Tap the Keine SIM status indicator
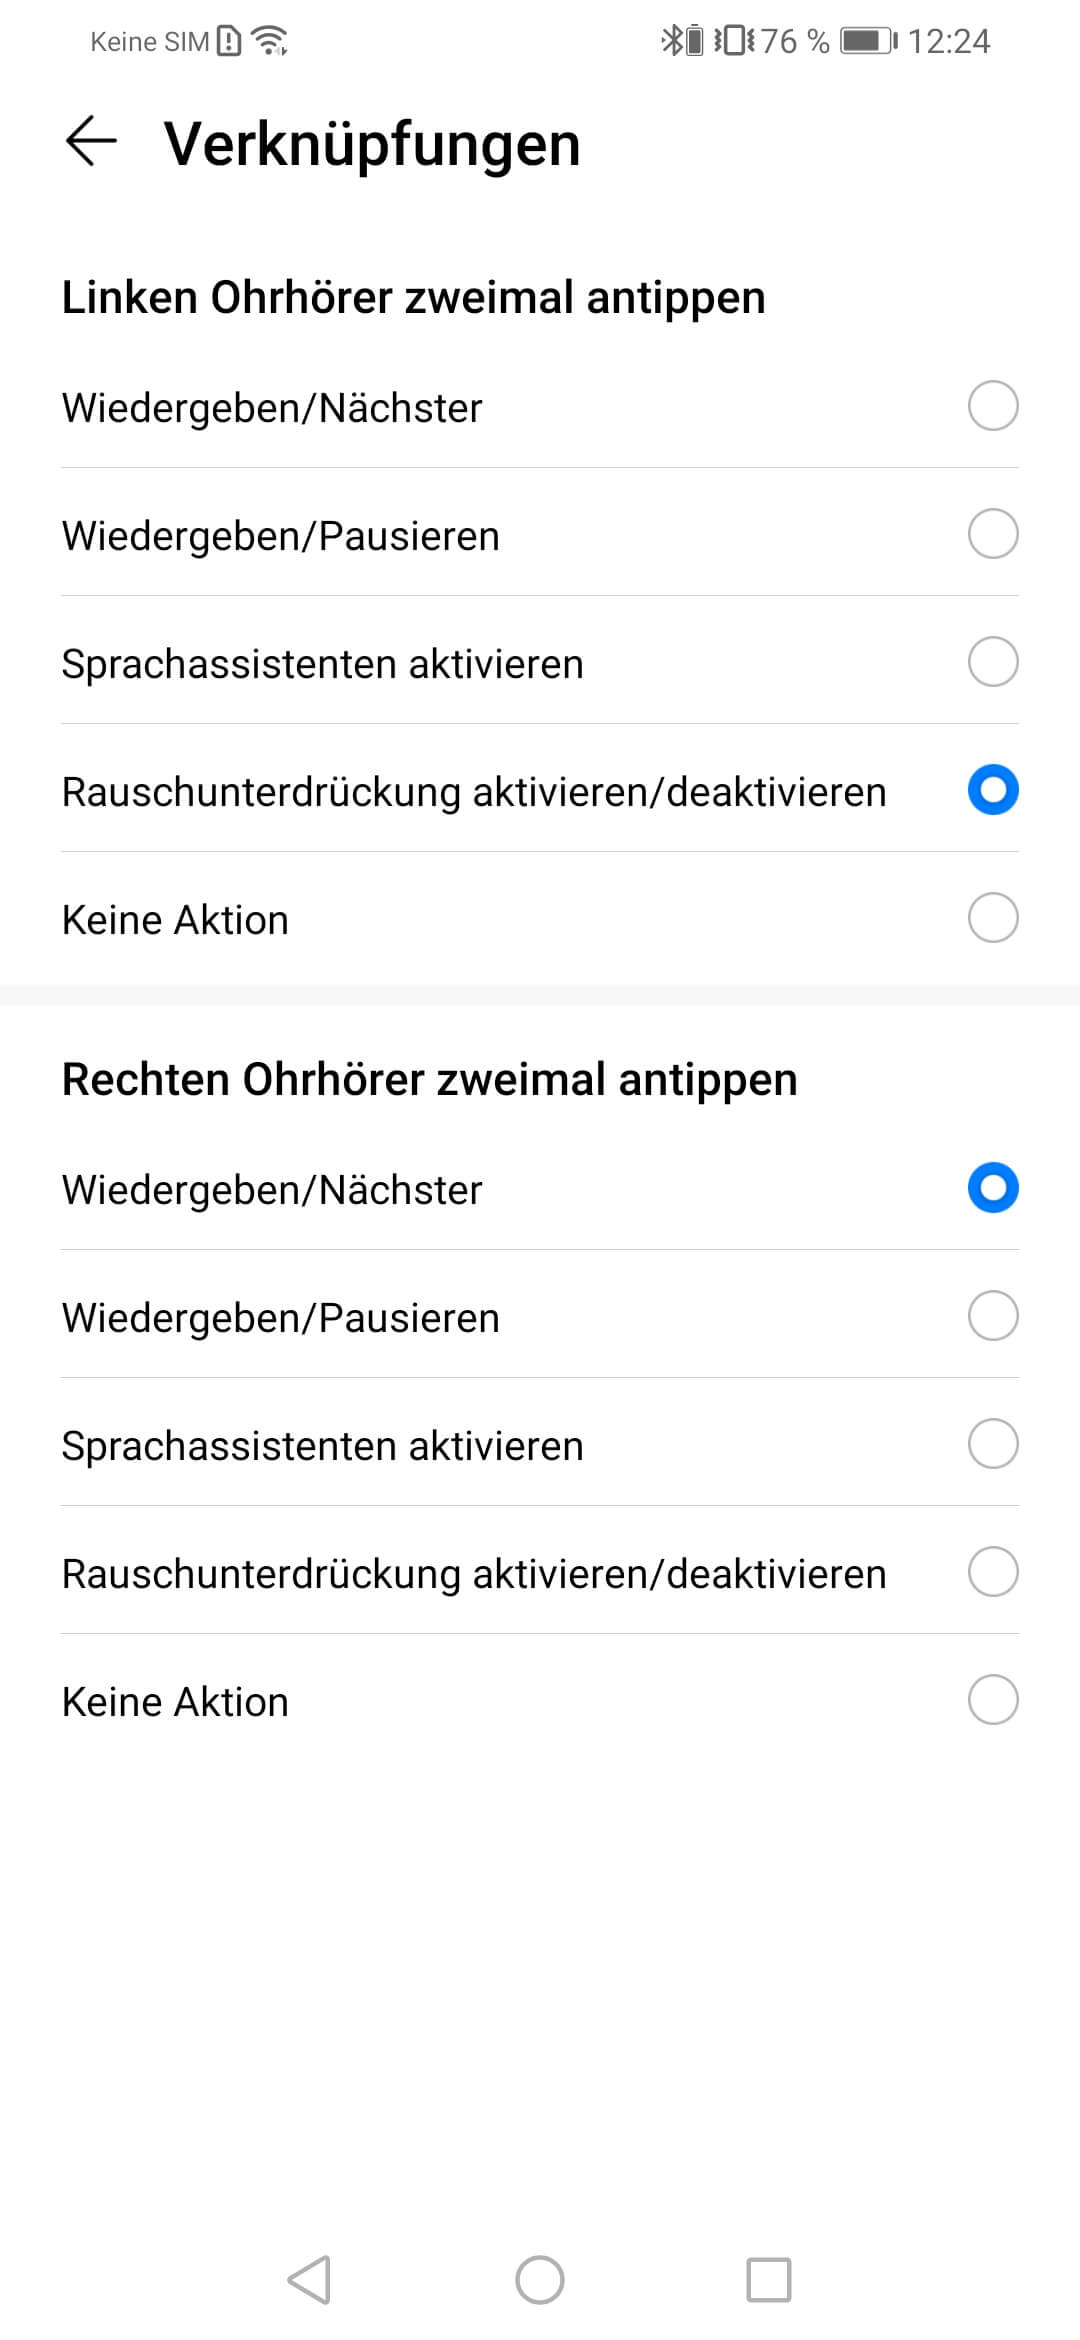Viewport: 1080px width, 2340px height. click(x=150, y=42)
